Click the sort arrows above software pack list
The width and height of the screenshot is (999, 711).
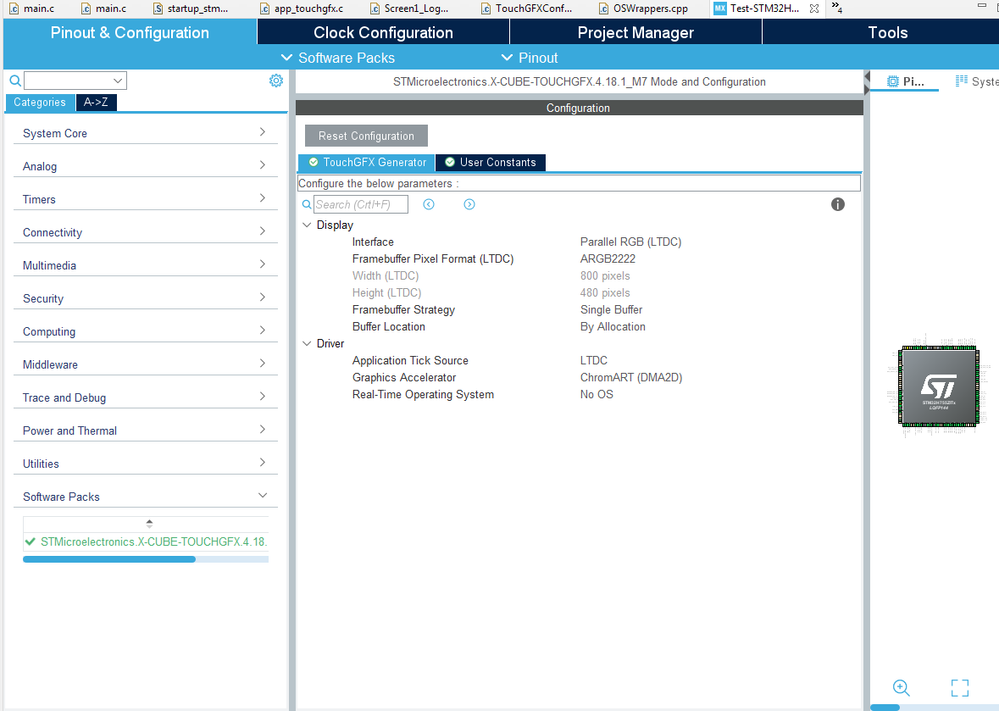coord(149,523)
